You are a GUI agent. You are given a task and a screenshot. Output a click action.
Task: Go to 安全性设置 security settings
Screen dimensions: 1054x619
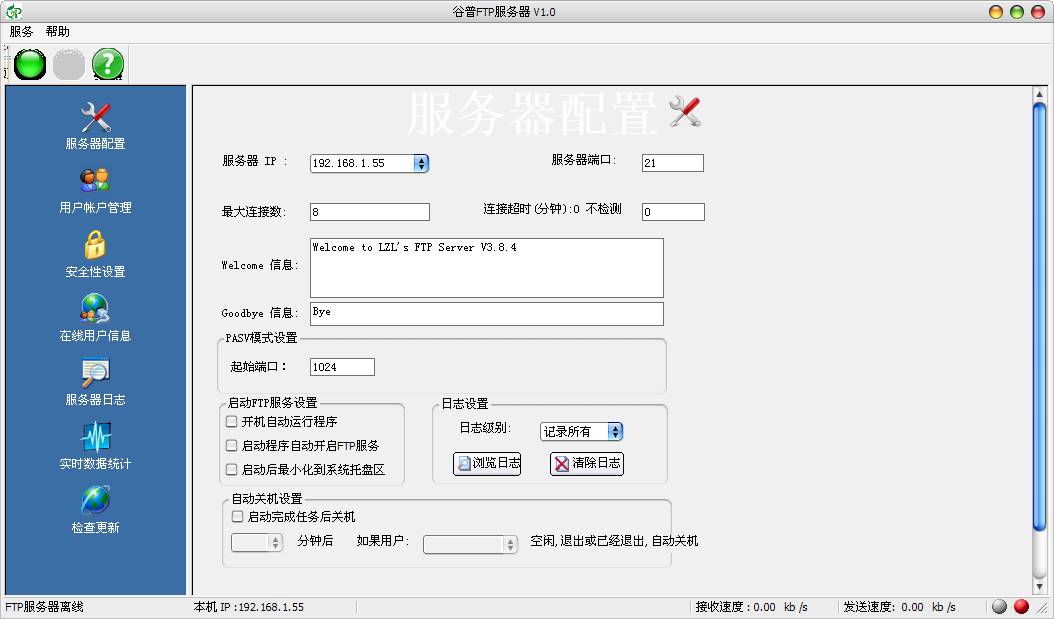click(95, 254)
